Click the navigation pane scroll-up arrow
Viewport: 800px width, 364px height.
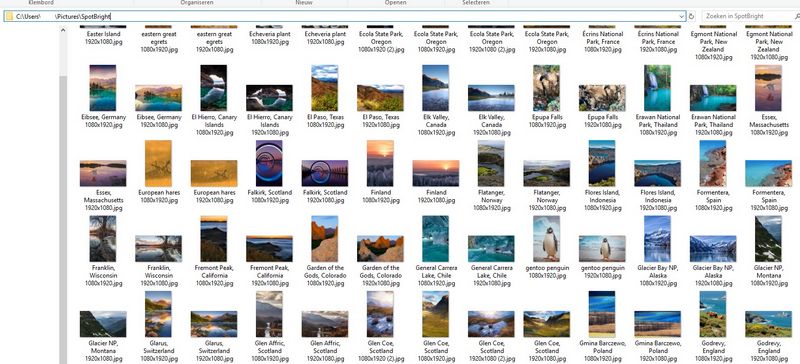[x=63, y=30]
